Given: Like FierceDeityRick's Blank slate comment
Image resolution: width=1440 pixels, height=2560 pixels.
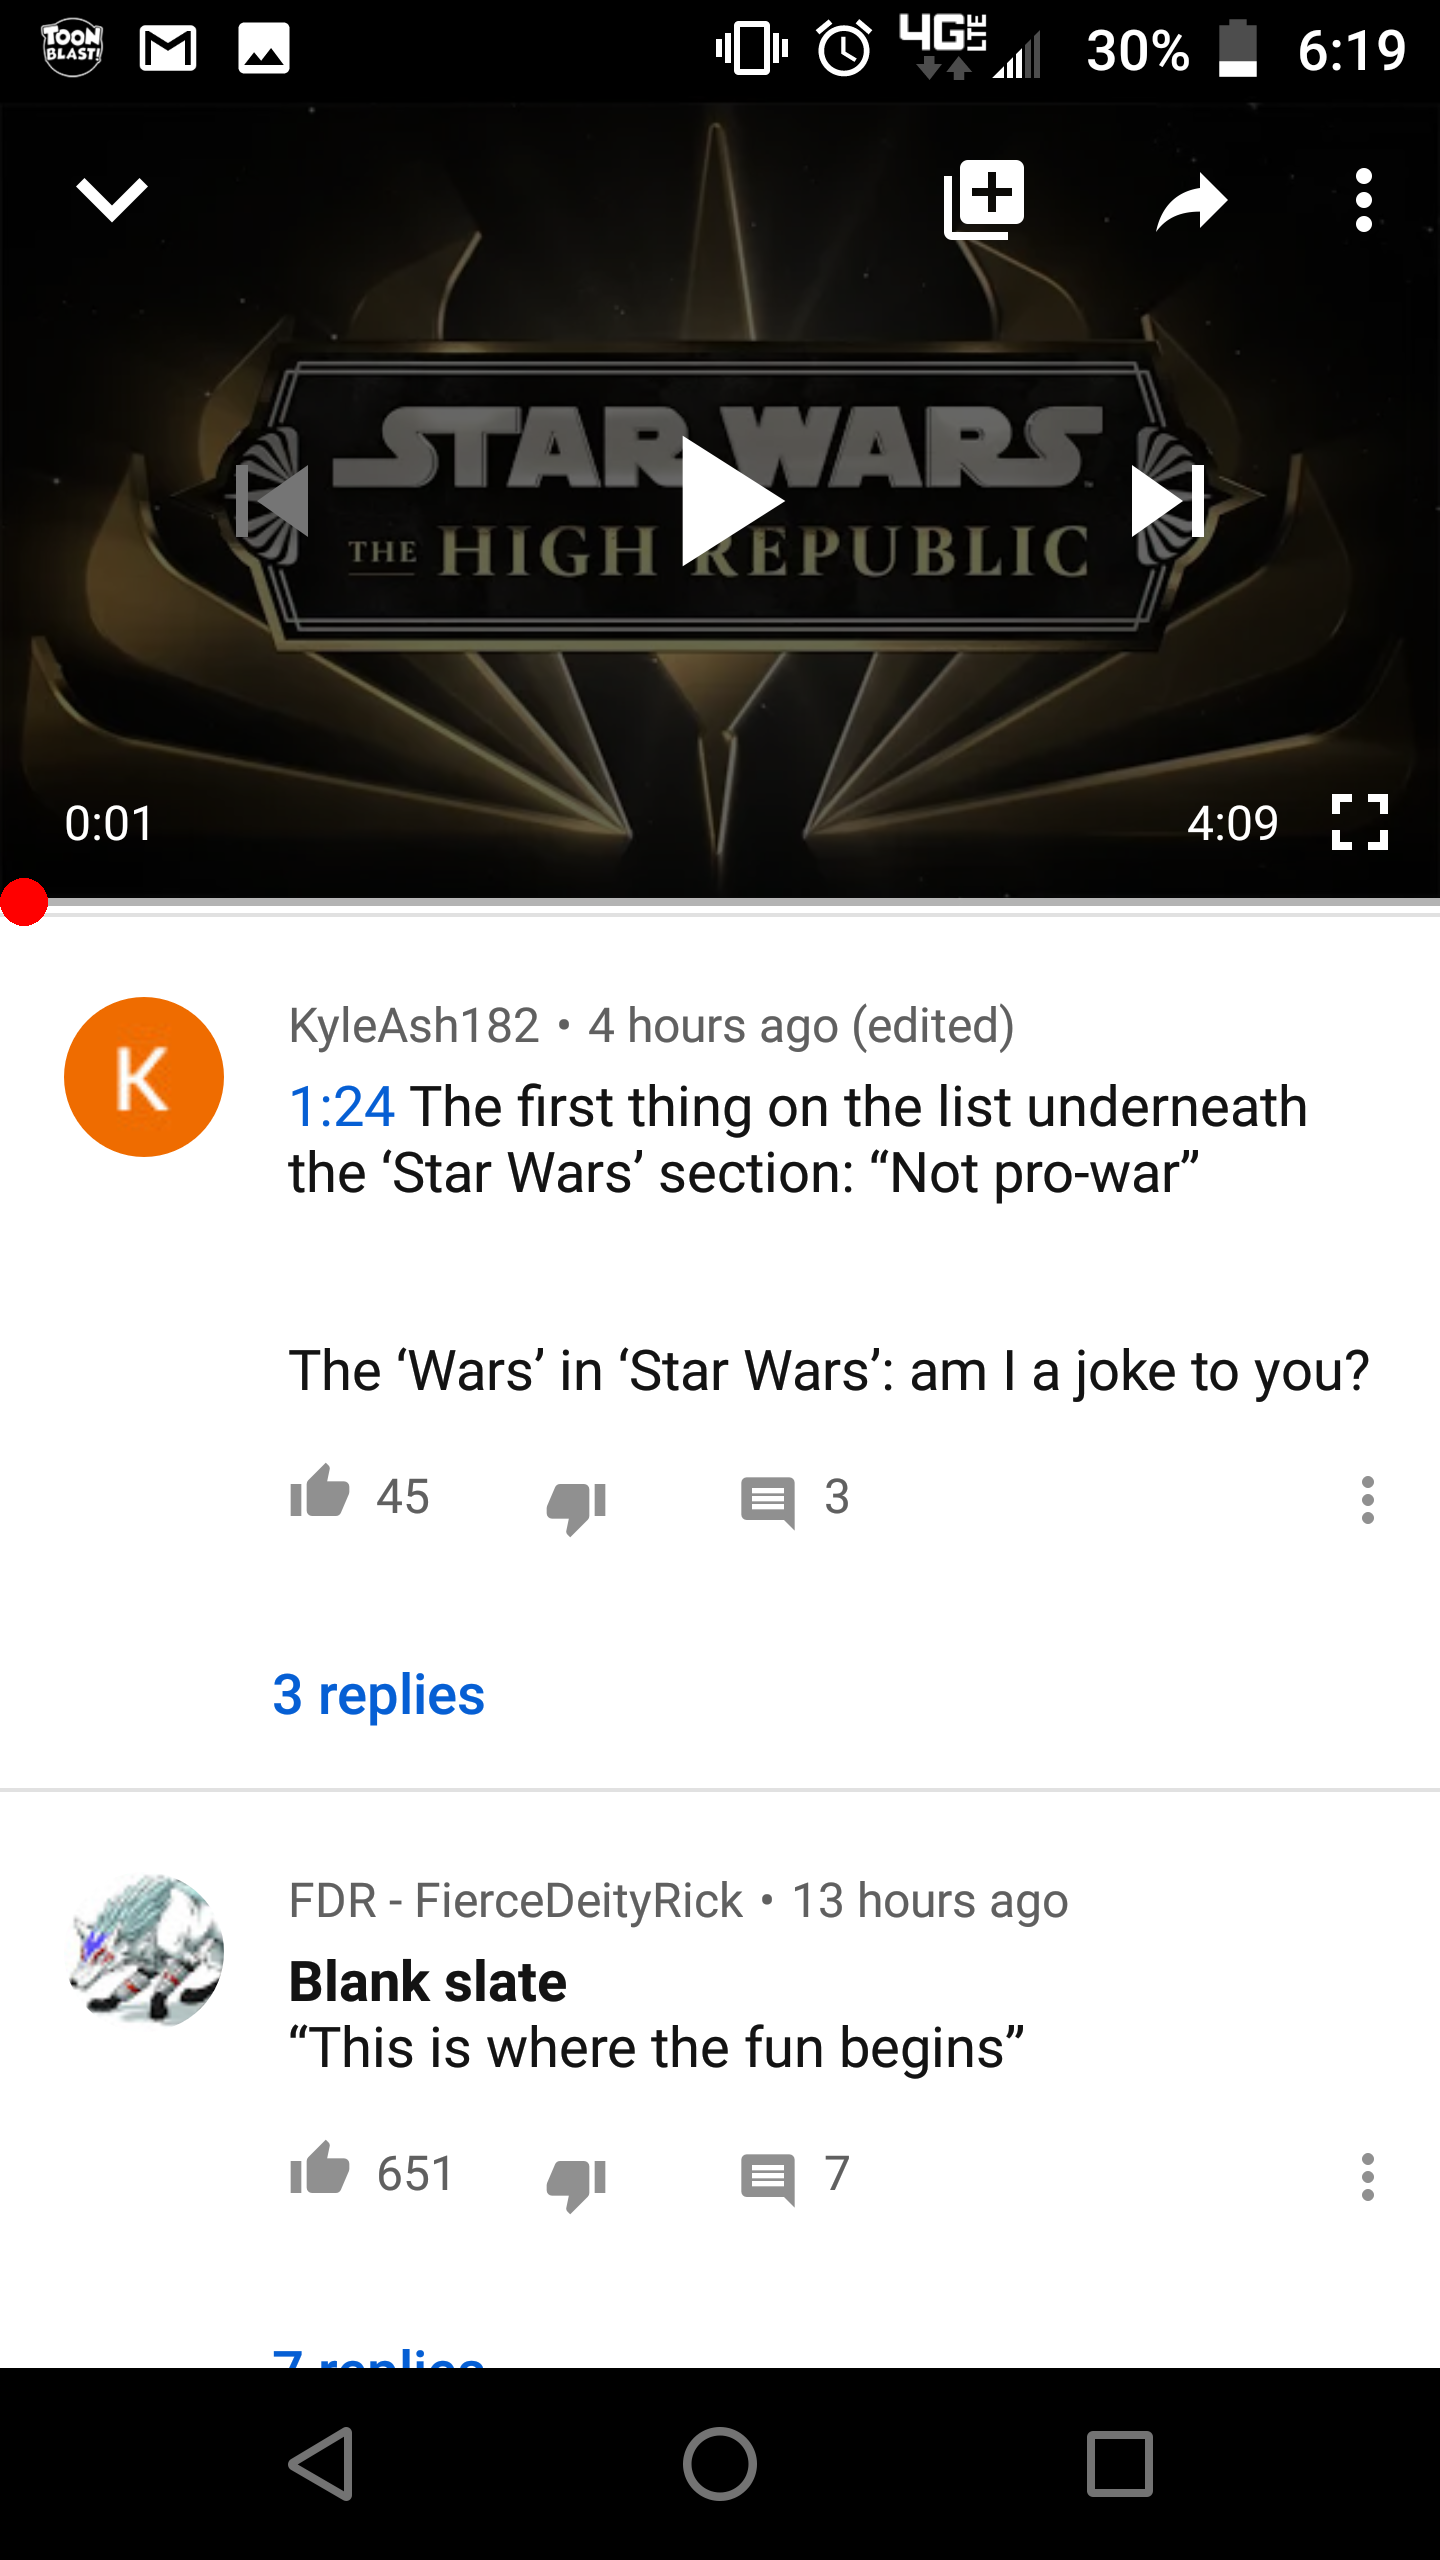Looking at the screenshot, I should pyautogui.click(x=320, y=2170).
